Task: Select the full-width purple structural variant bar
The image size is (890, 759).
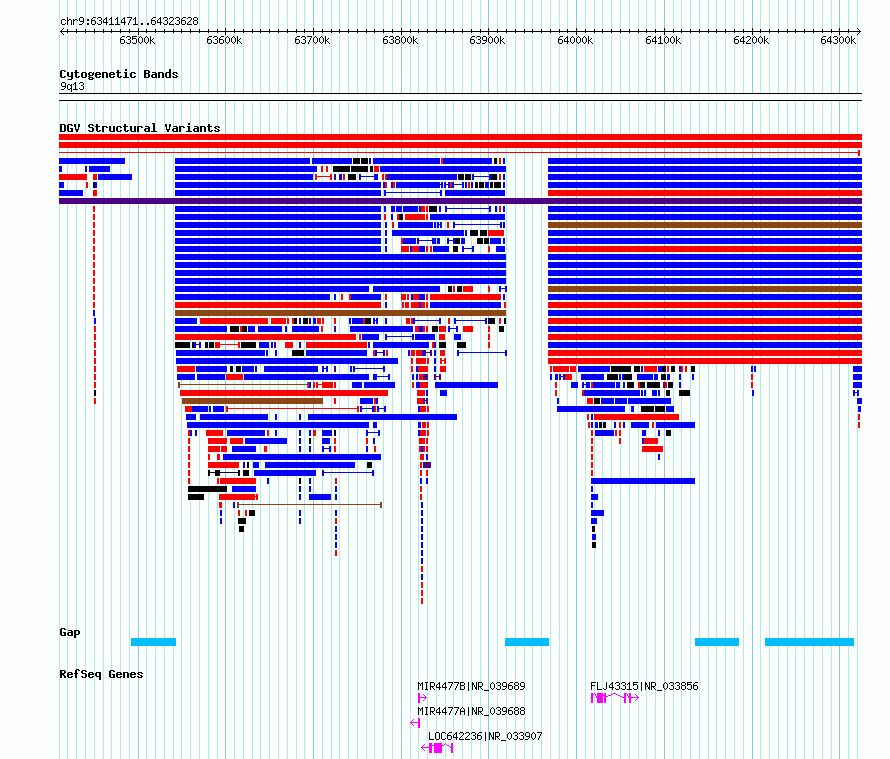Action: pos(460,201)
